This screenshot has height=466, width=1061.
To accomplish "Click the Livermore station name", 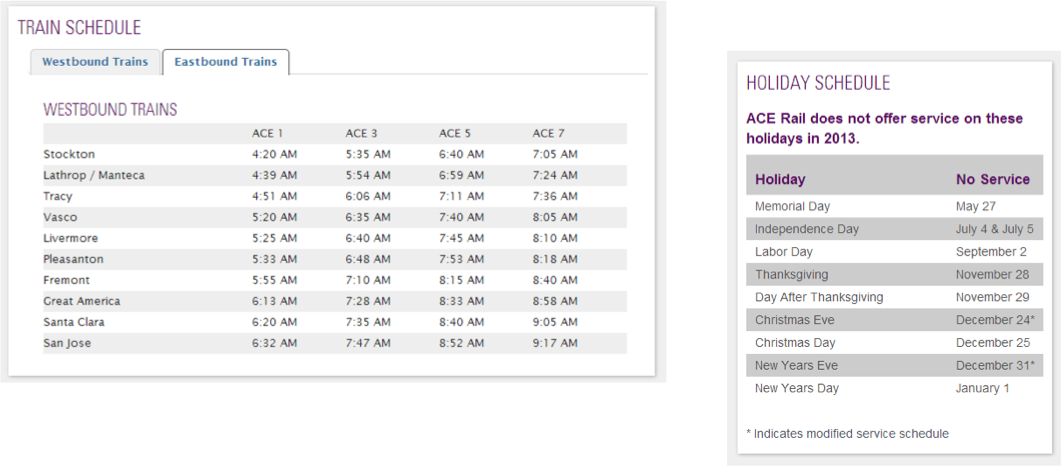I will click(x=72, y=238).
